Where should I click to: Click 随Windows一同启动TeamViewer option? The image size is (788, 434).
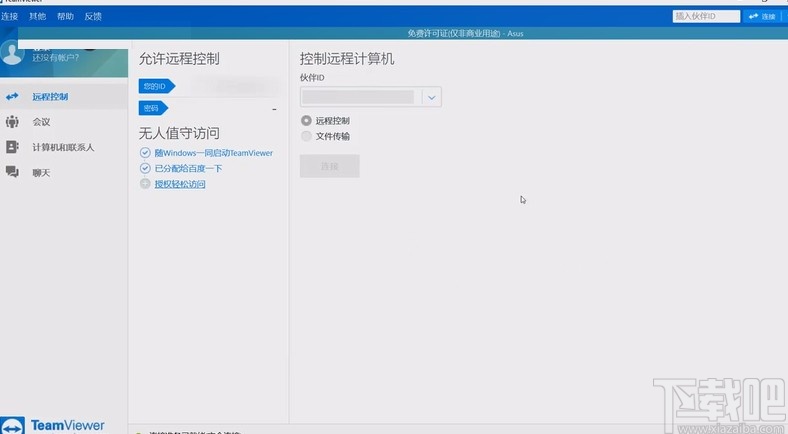214,153
